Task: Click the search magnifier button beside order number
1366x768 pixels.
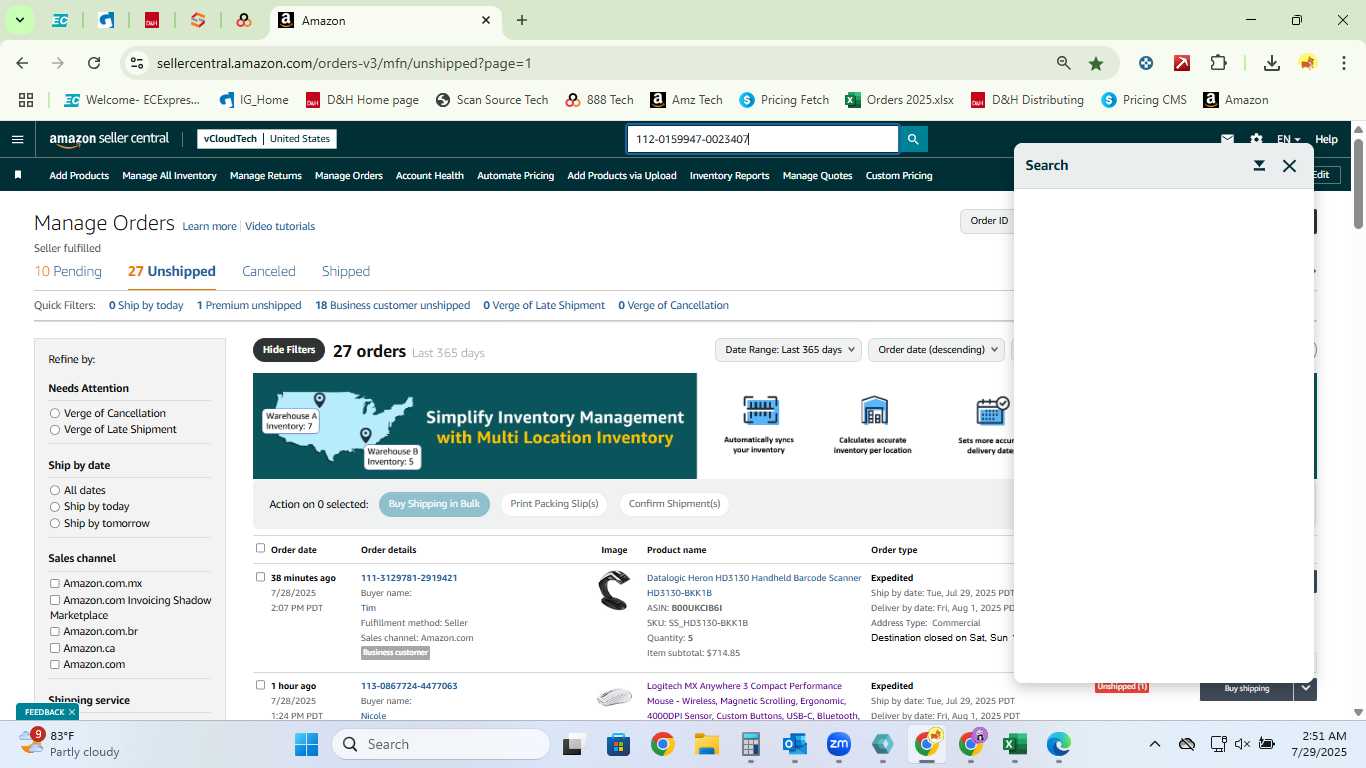Action: pyautogui.click(x=913, y=139)
